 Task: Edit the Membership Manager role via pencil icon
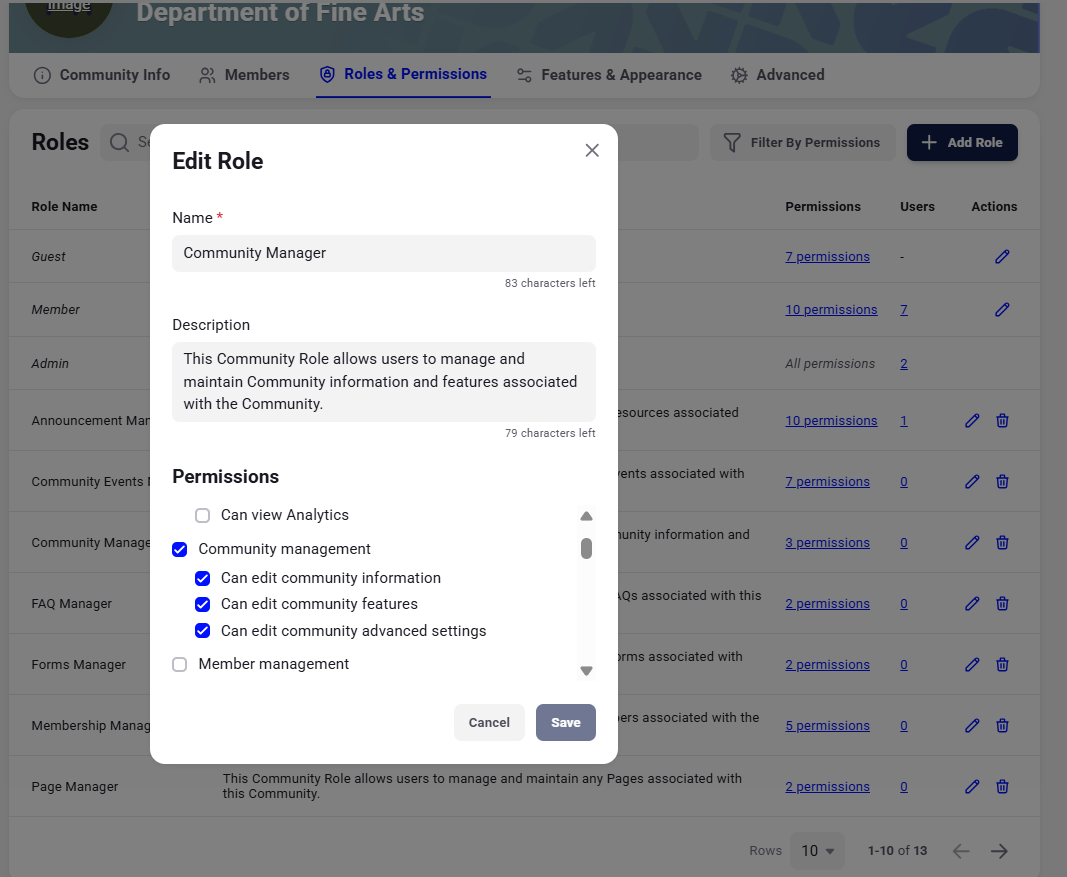coord(972,725)
